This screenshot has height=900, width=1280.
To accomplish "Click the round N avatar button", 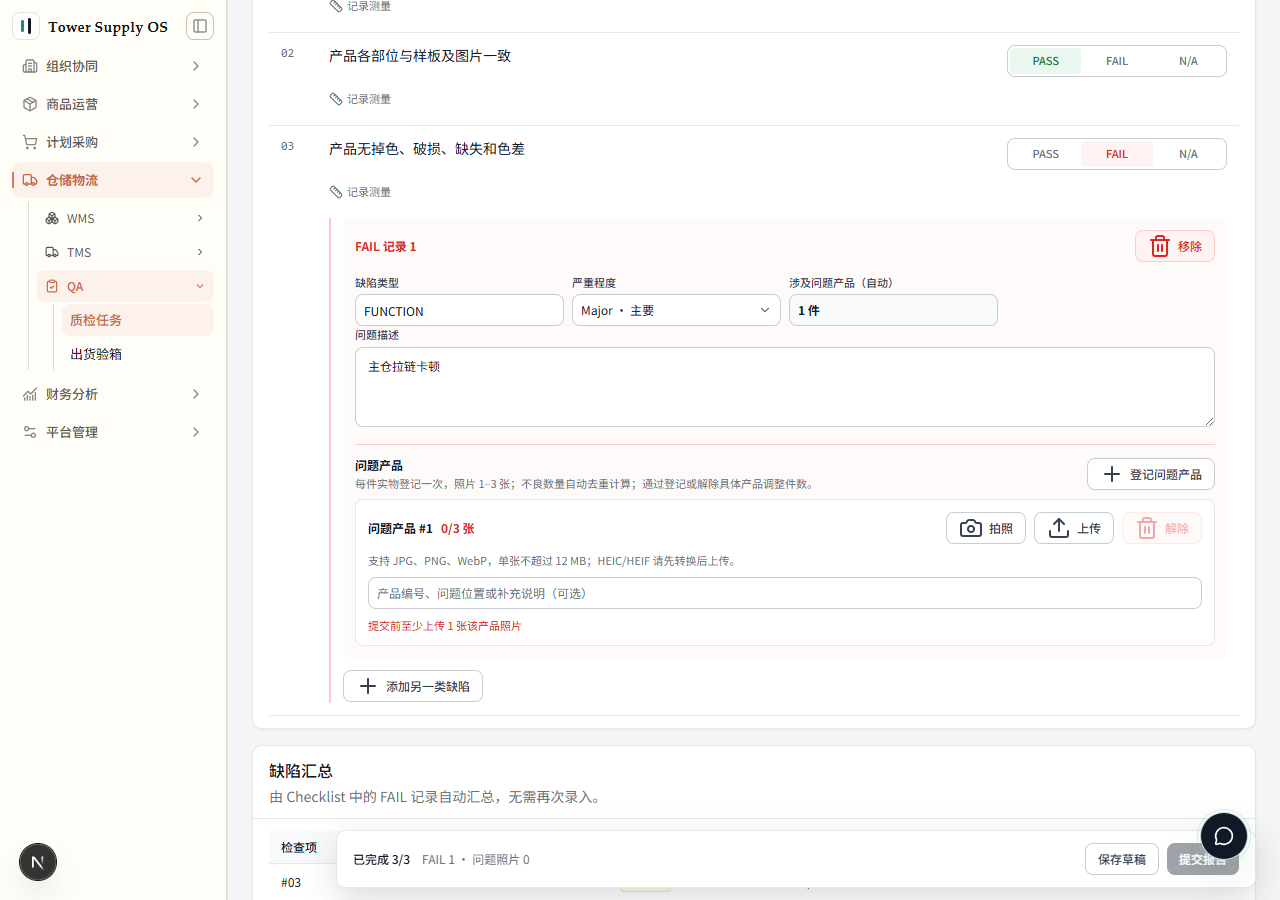I will (x=38, y=862).
